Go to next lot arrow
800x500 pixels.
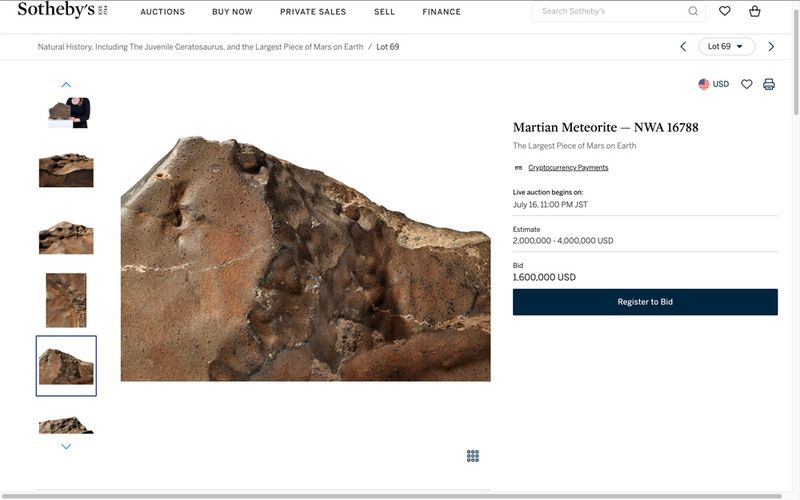(771, 47)
